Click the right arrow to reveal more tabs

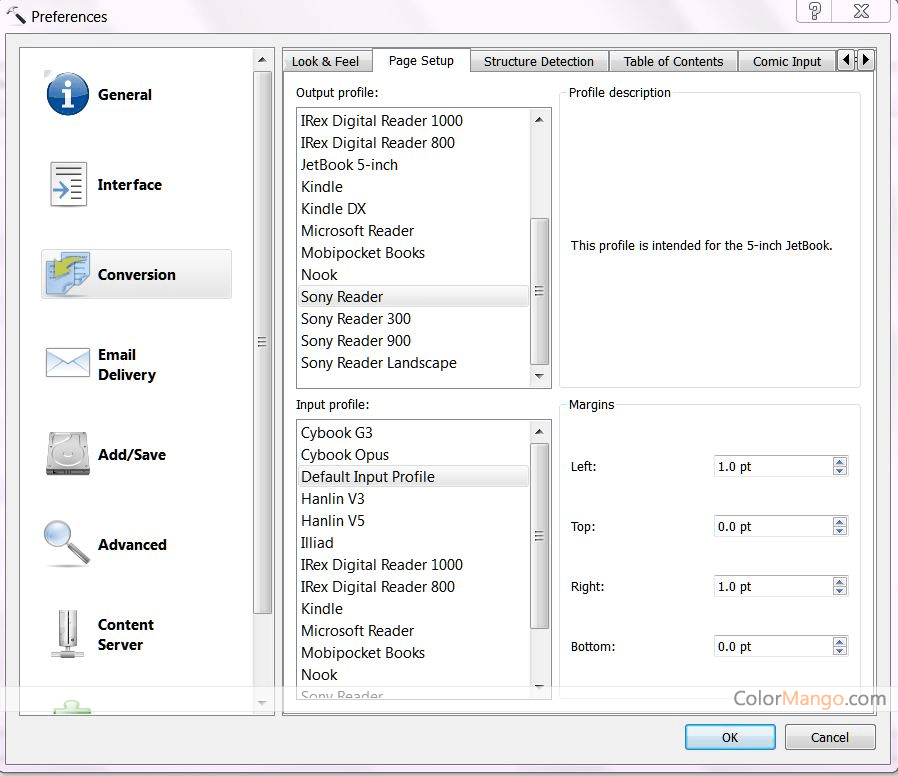point(864,60)
